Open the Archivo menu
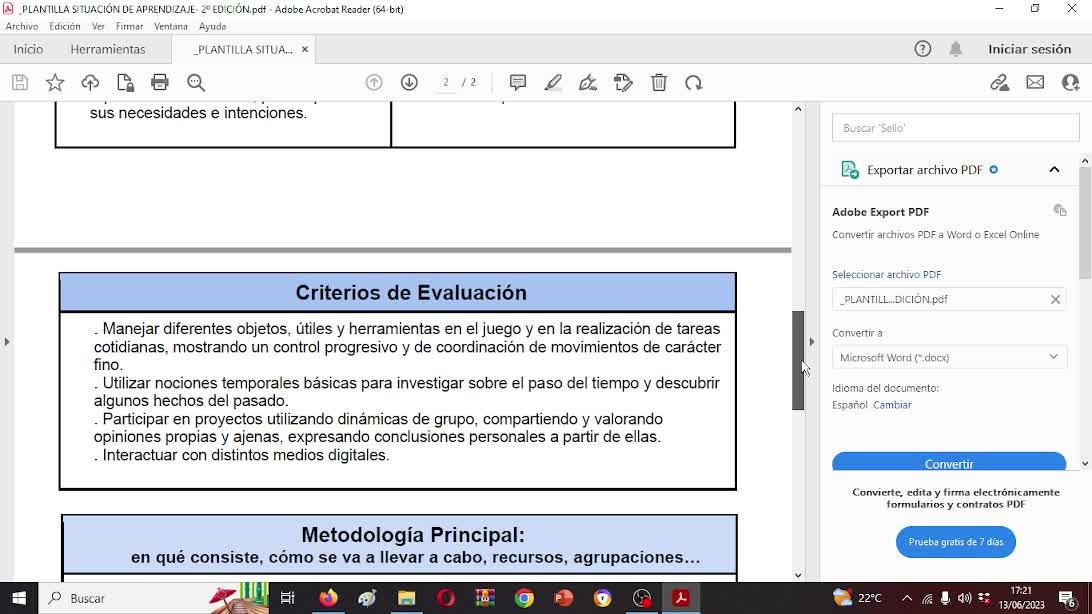 point(22,27)
